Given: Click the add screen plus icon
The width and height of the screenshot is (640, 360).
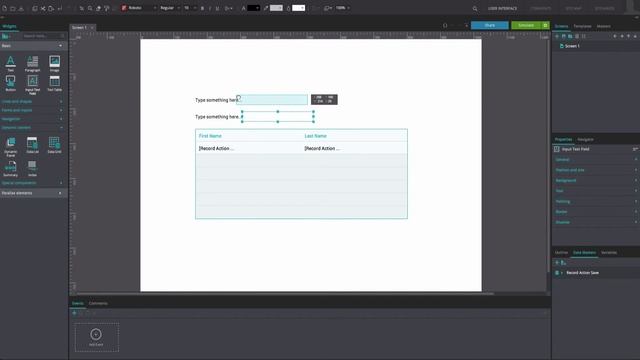Looking at the screenshot, I should tap(557, 36).
